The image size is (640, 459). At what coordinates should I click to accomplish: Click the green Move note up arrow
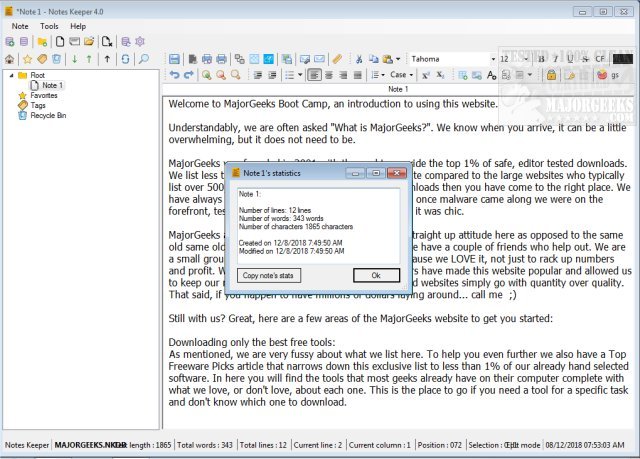(89, 59)
